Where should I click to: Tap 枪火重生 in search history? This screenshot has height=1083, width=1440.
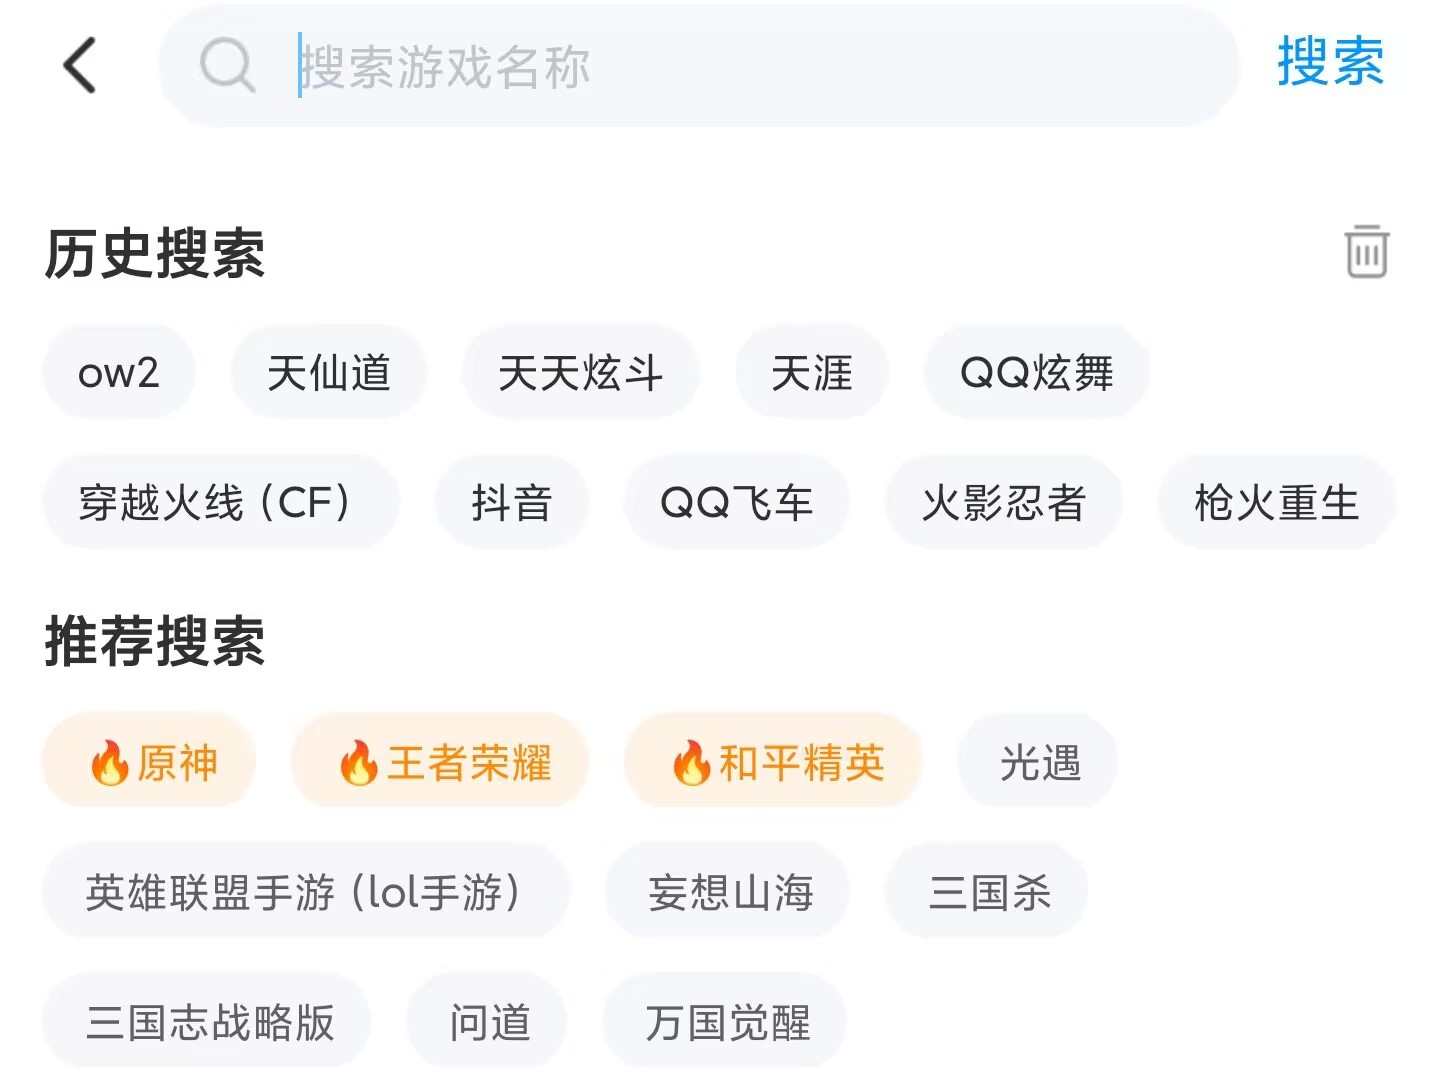pyautogui.click(x=1276, y=502)
